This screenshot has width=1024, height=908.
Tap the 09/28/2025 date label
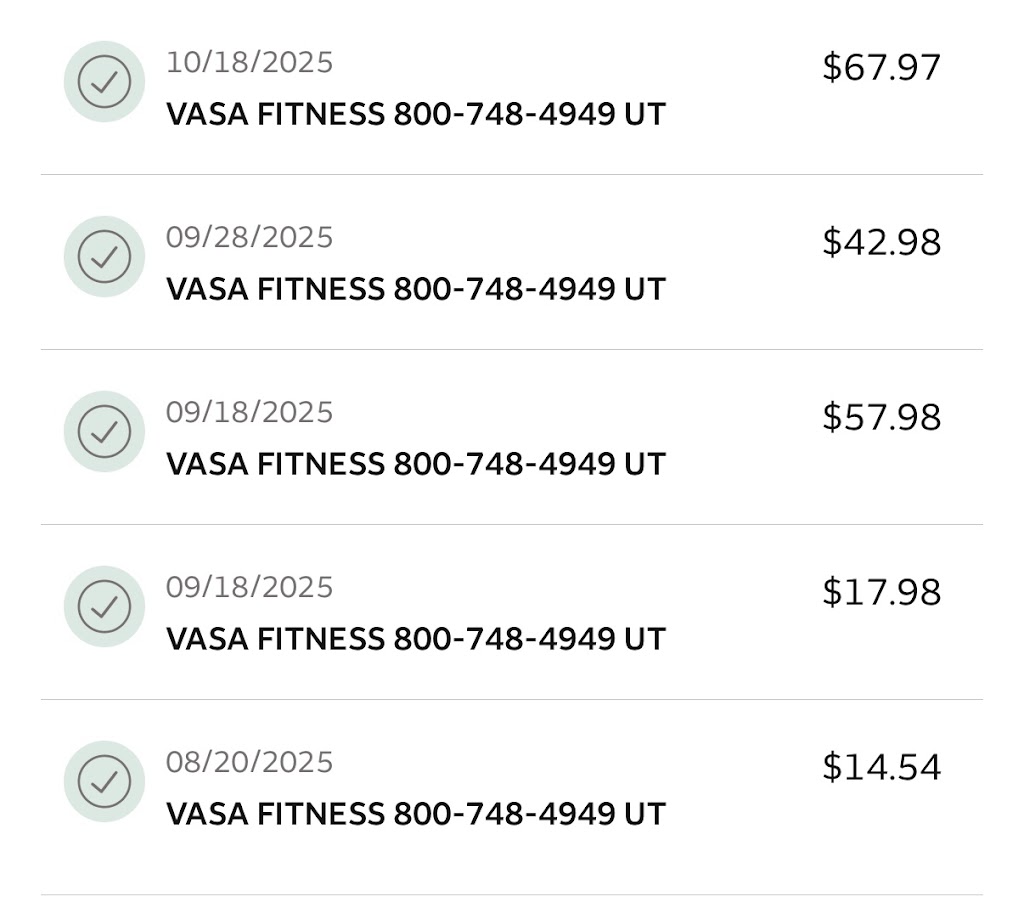[249, 238]
